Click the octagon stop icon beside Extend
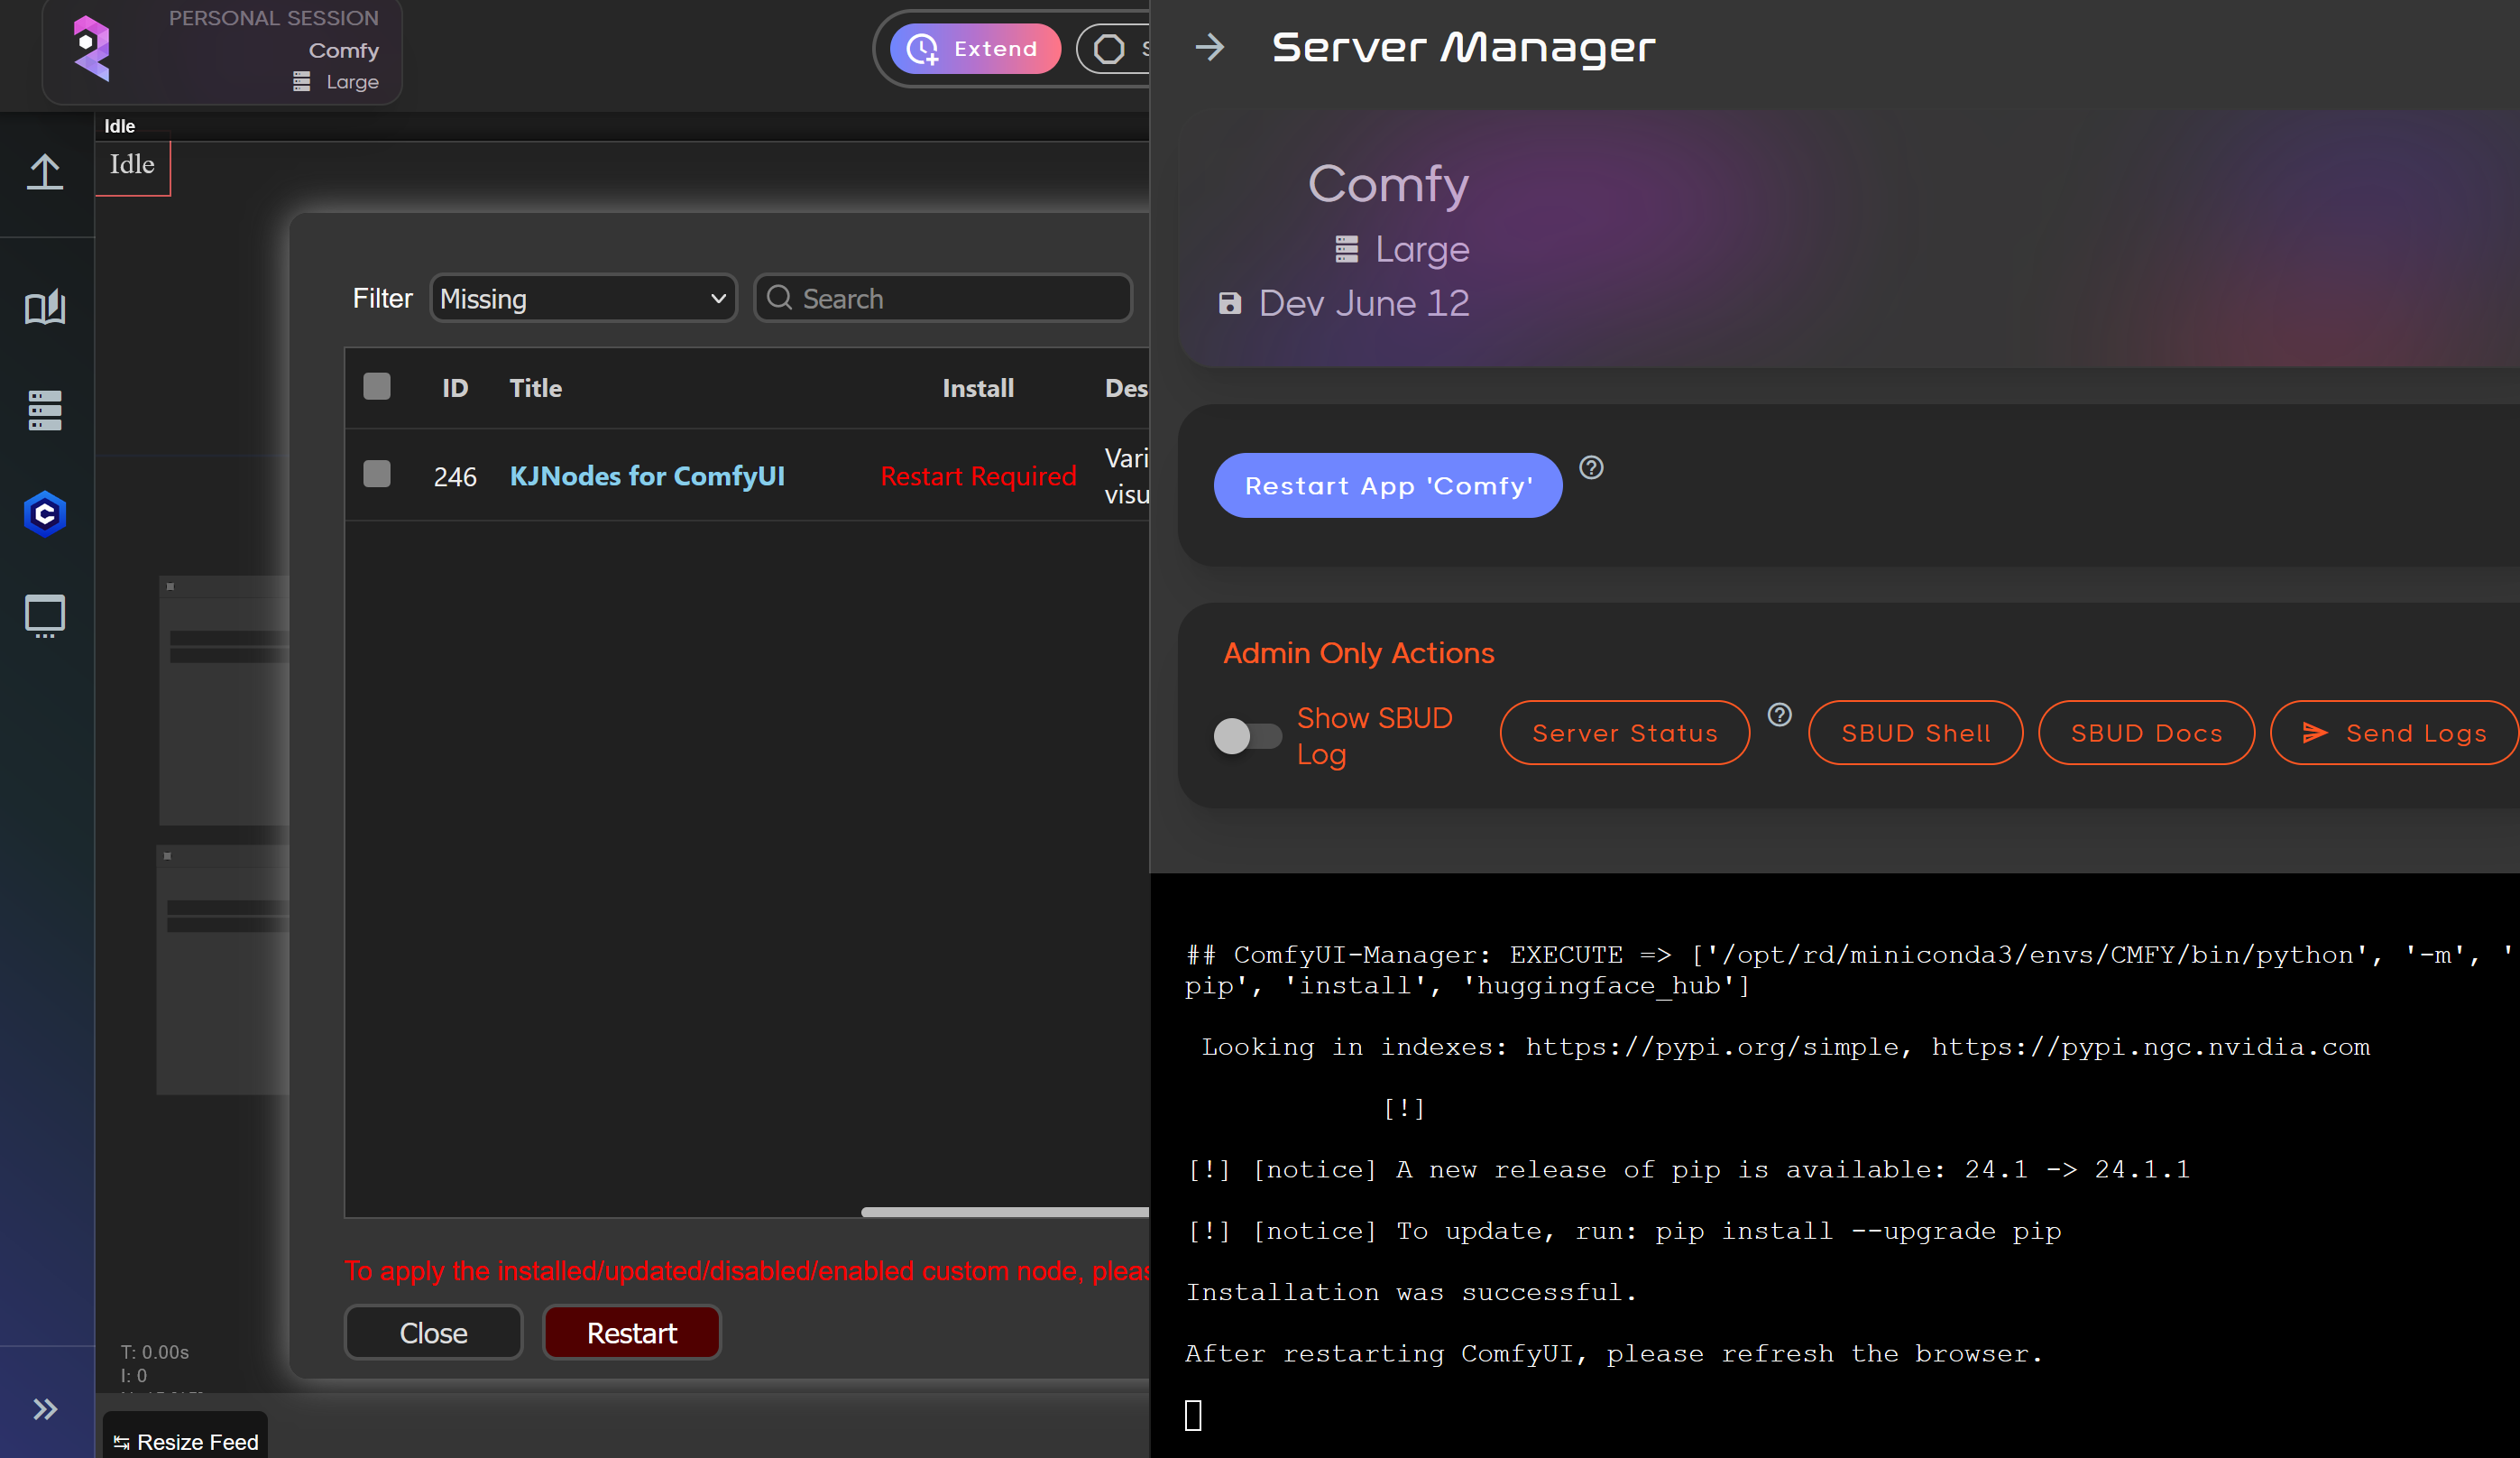Screen dimensions: 2520x1458 coord(1110,48)
